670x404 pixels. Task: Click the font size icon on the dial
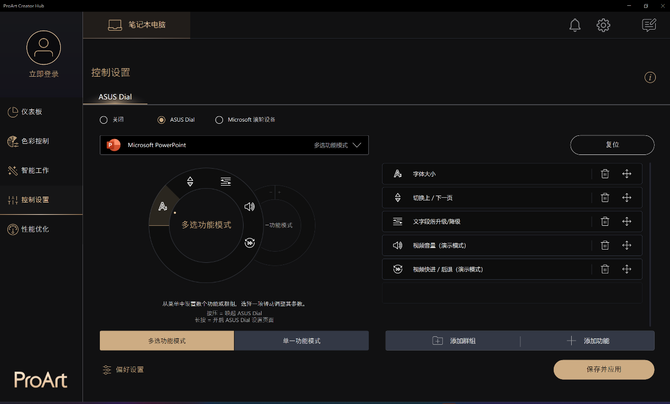coord(163,206)
